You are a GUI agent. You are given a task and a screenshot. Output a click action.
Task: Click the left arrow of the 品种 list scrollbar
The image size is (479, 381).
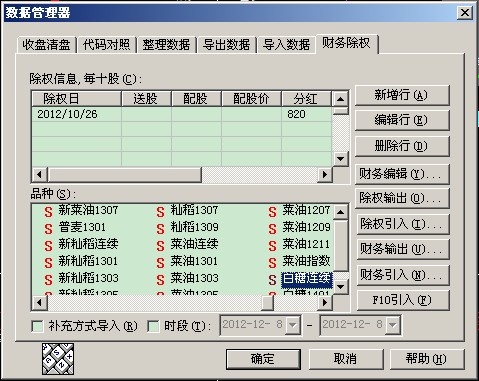[40, 303]
